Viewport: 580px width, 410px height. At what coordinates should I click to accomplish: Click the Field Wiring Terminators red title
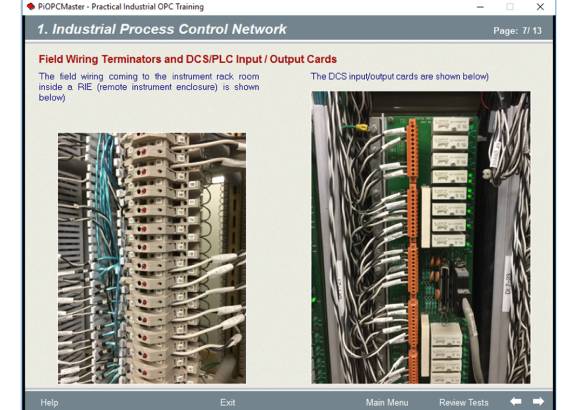point(188,59)
